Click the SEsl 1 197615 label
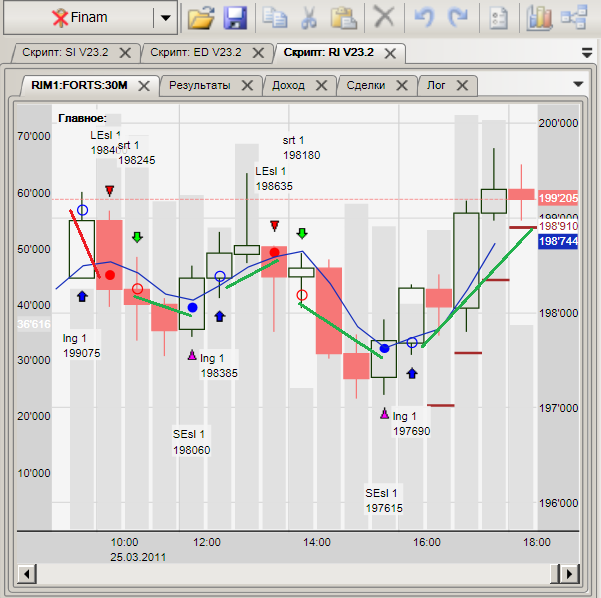Screen dimensions: 601x598 tap(384, 501)
